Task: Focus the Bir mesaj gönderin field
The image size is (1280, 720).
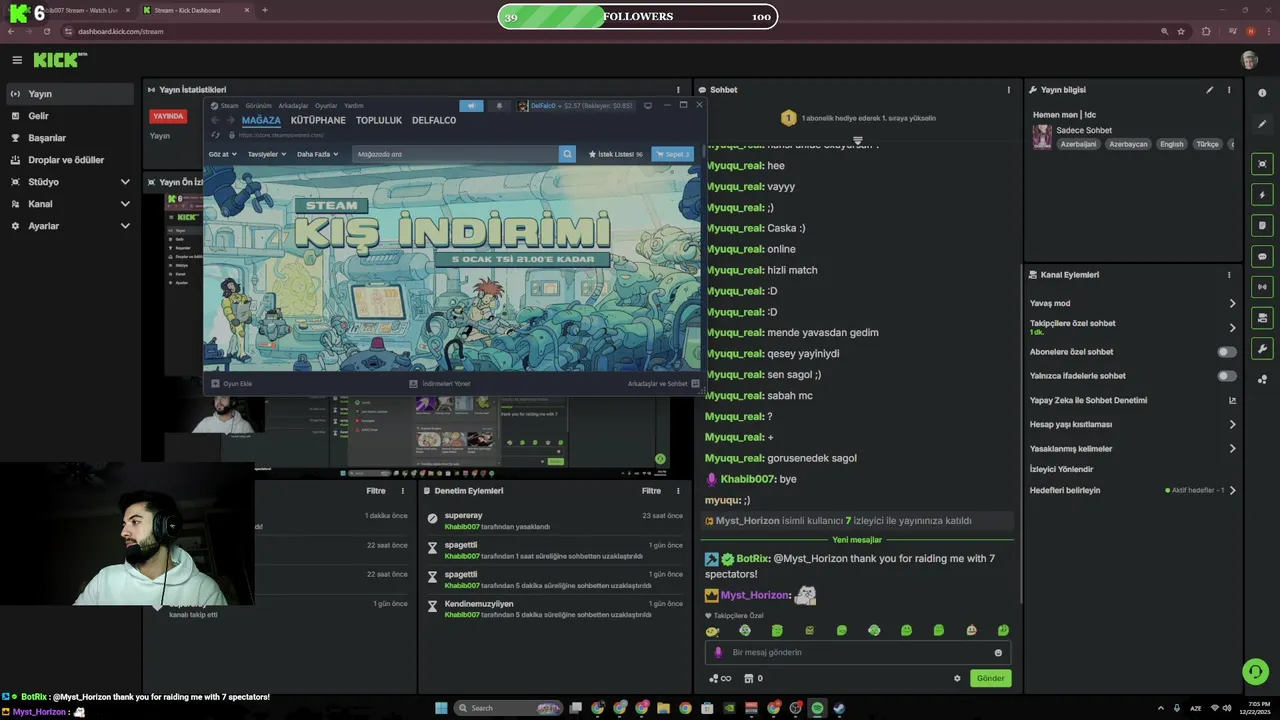Action: tap(858, 653)
